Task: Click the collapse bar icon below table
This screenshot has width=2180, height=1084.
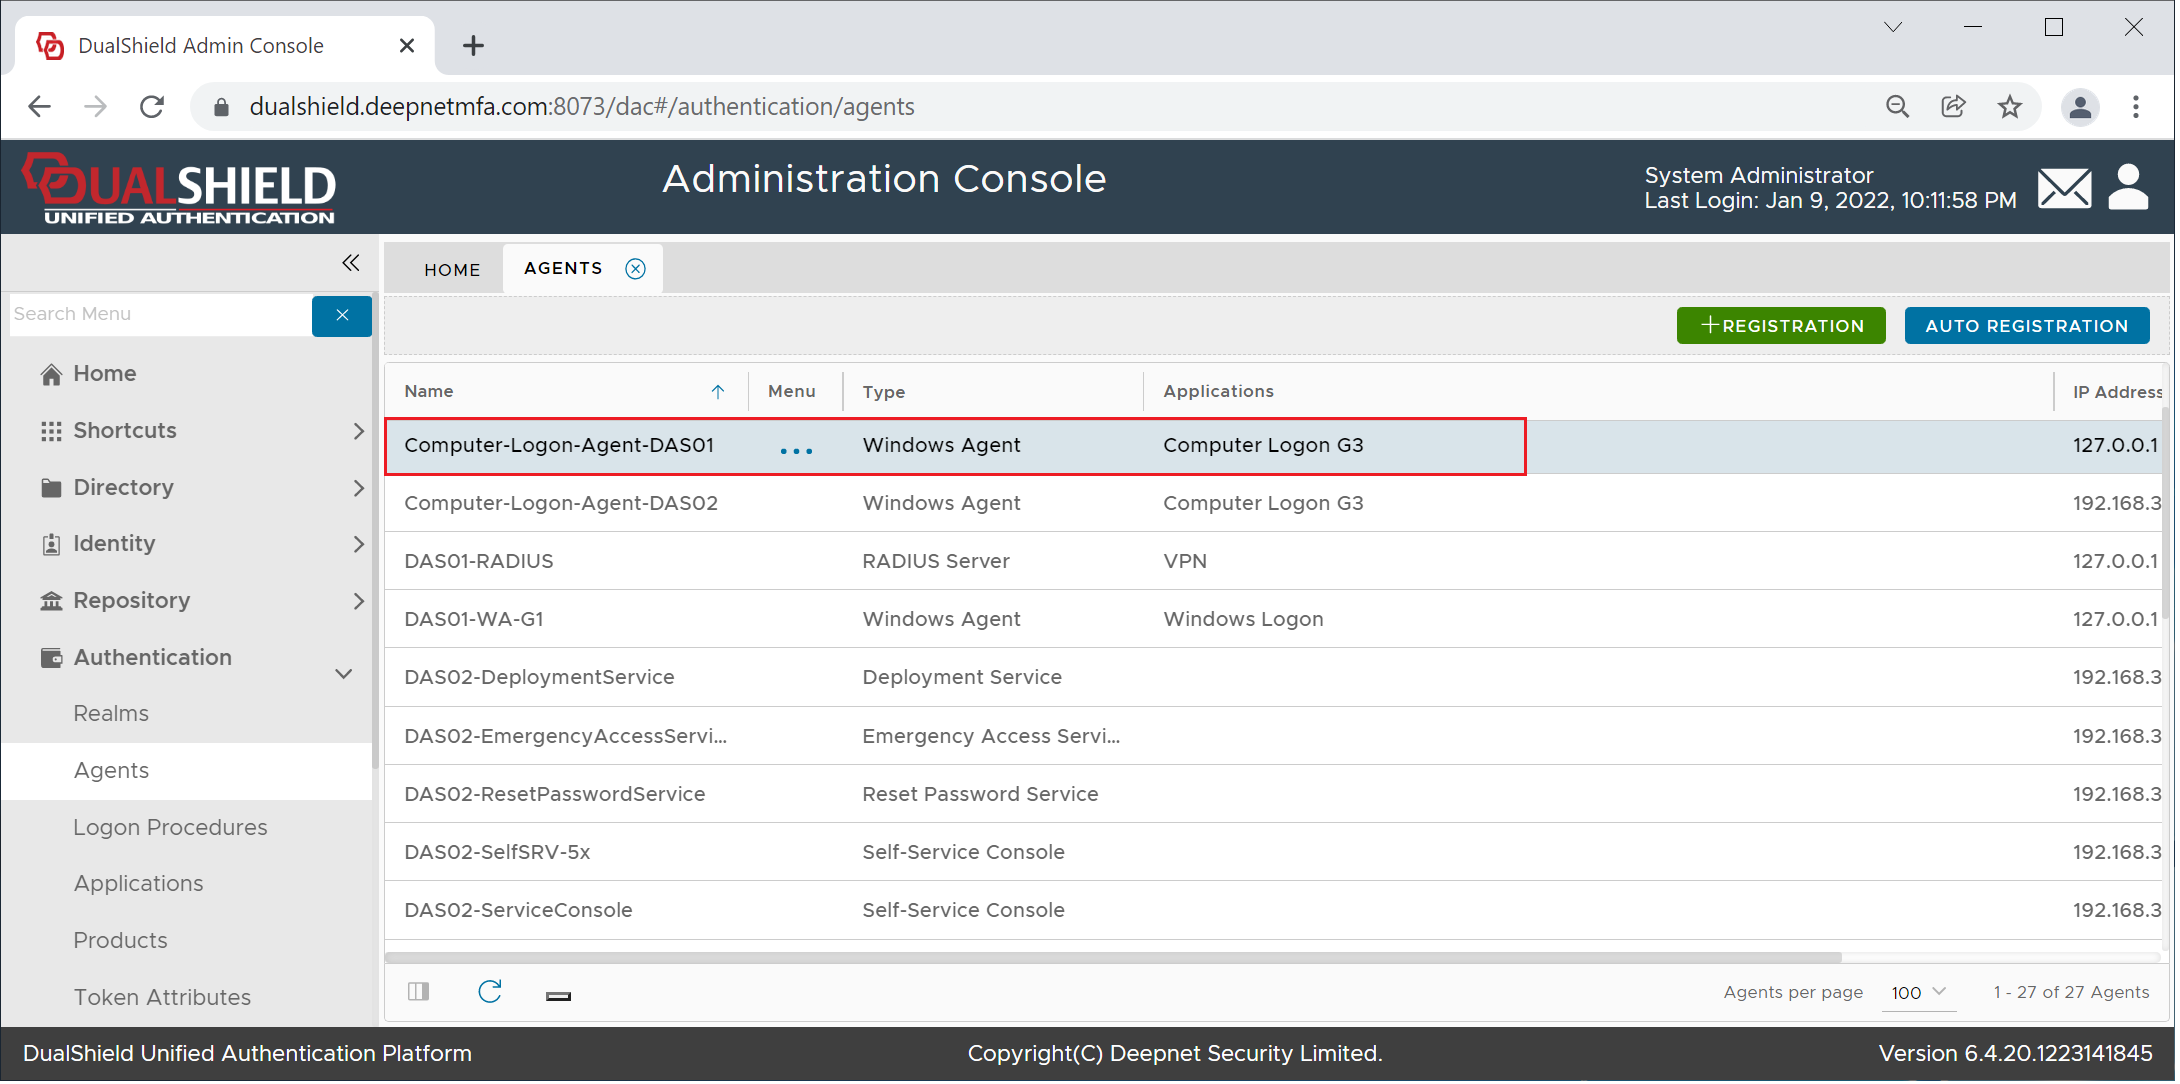Action: point(558,996)
